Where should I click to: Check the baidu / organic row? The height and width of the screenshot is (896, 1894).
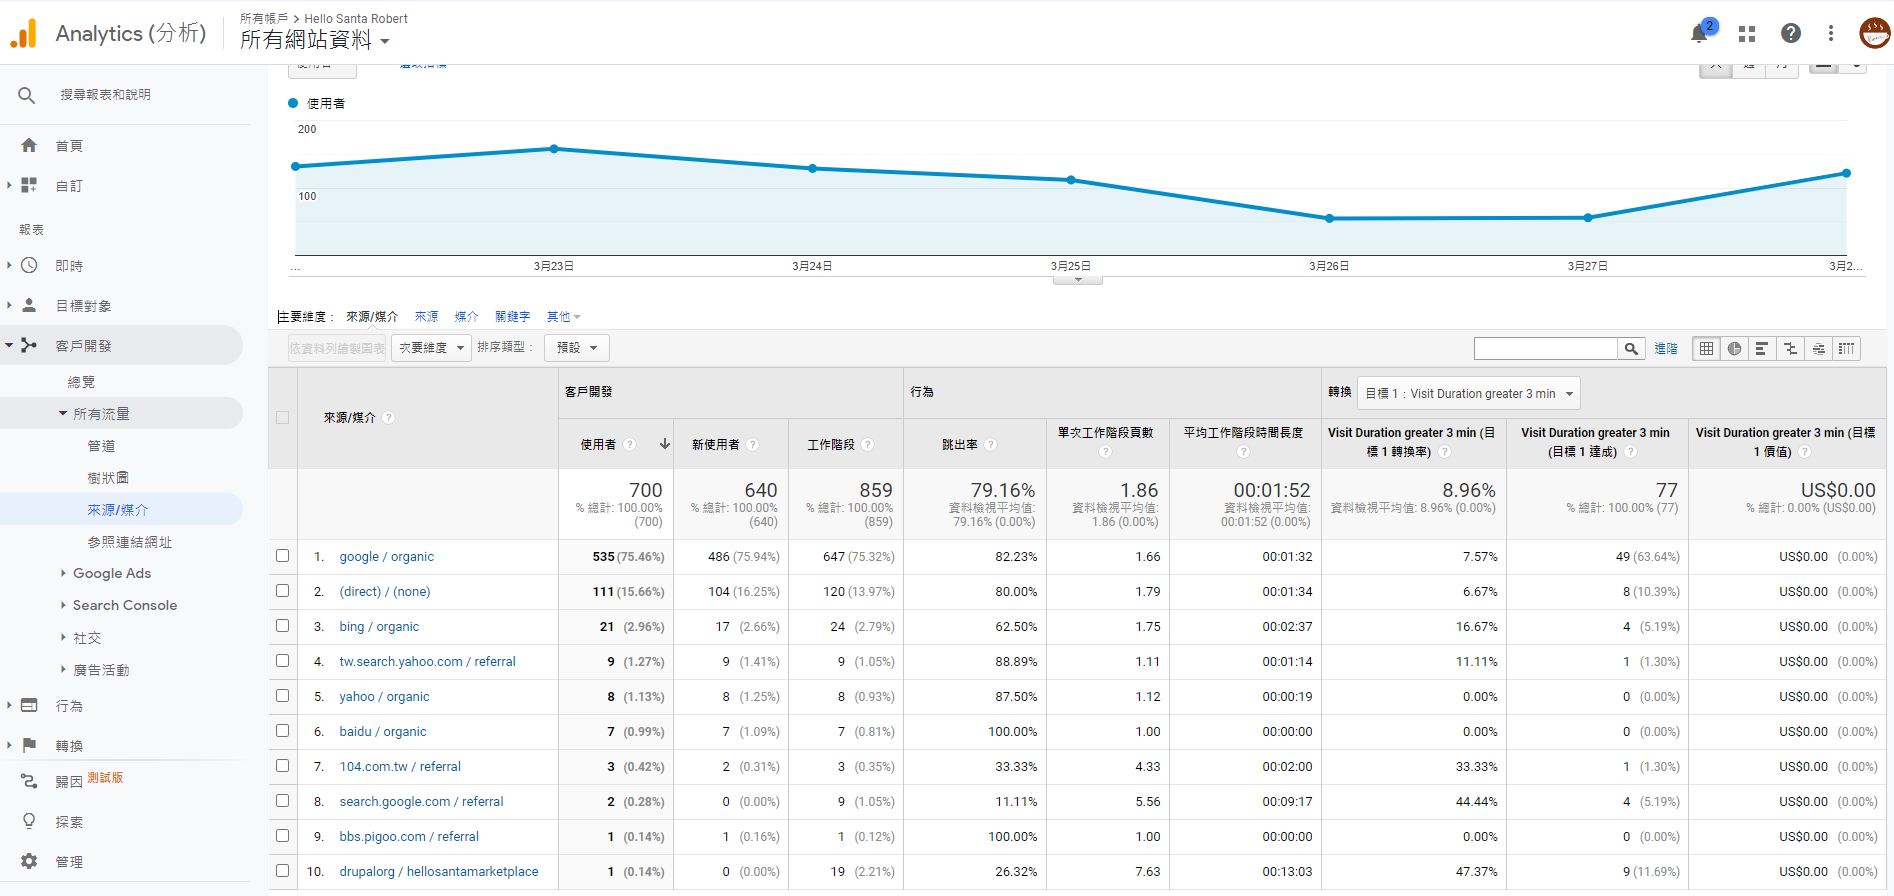point(283,731)
